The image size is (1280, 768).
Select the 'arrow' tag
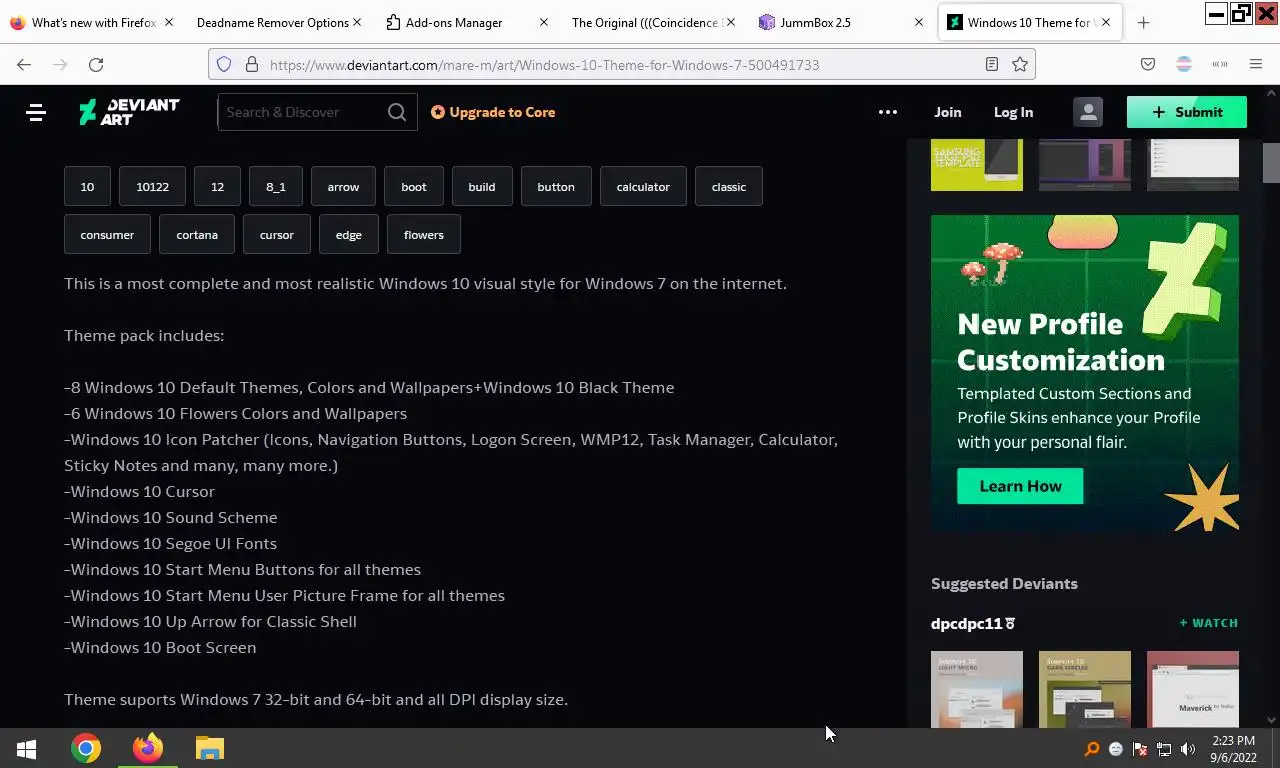[x=343, y=187]
